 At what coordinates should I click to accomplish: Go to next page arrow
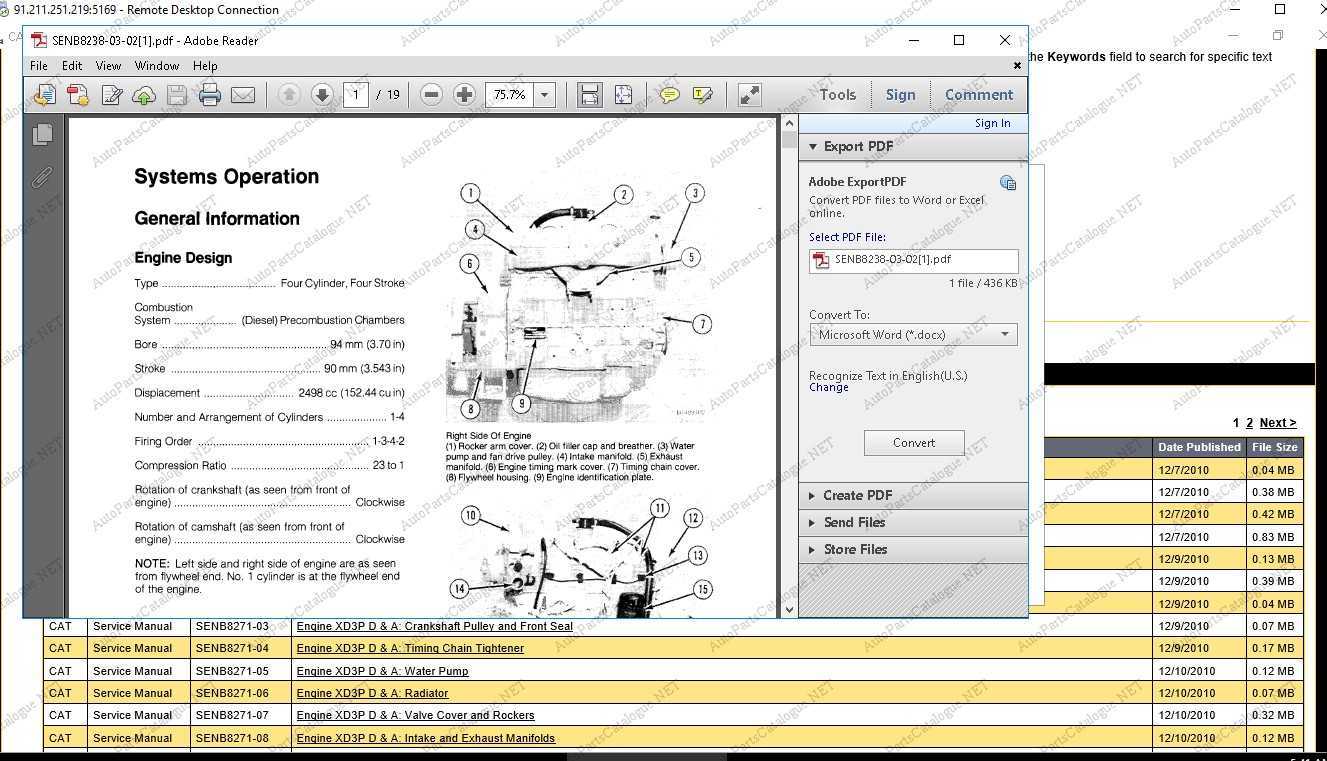coord(321,95)
